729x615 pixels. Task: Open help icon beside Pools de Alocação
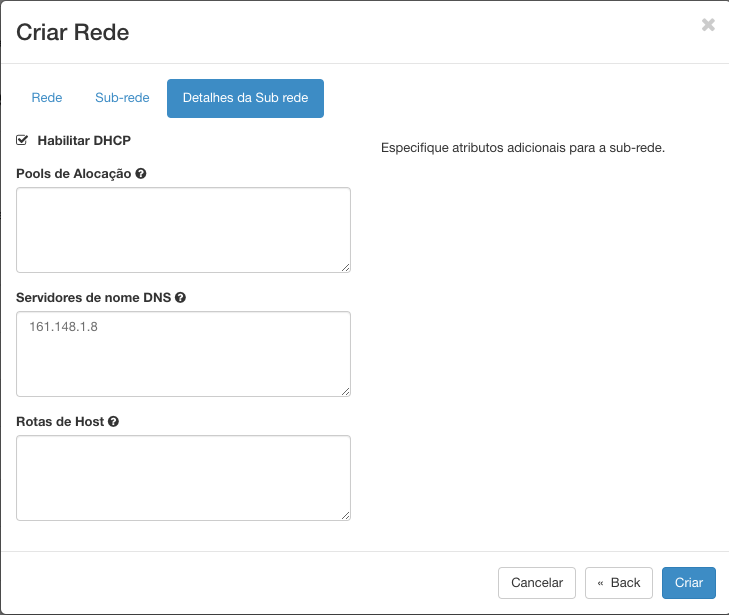(x=141, y=173)
